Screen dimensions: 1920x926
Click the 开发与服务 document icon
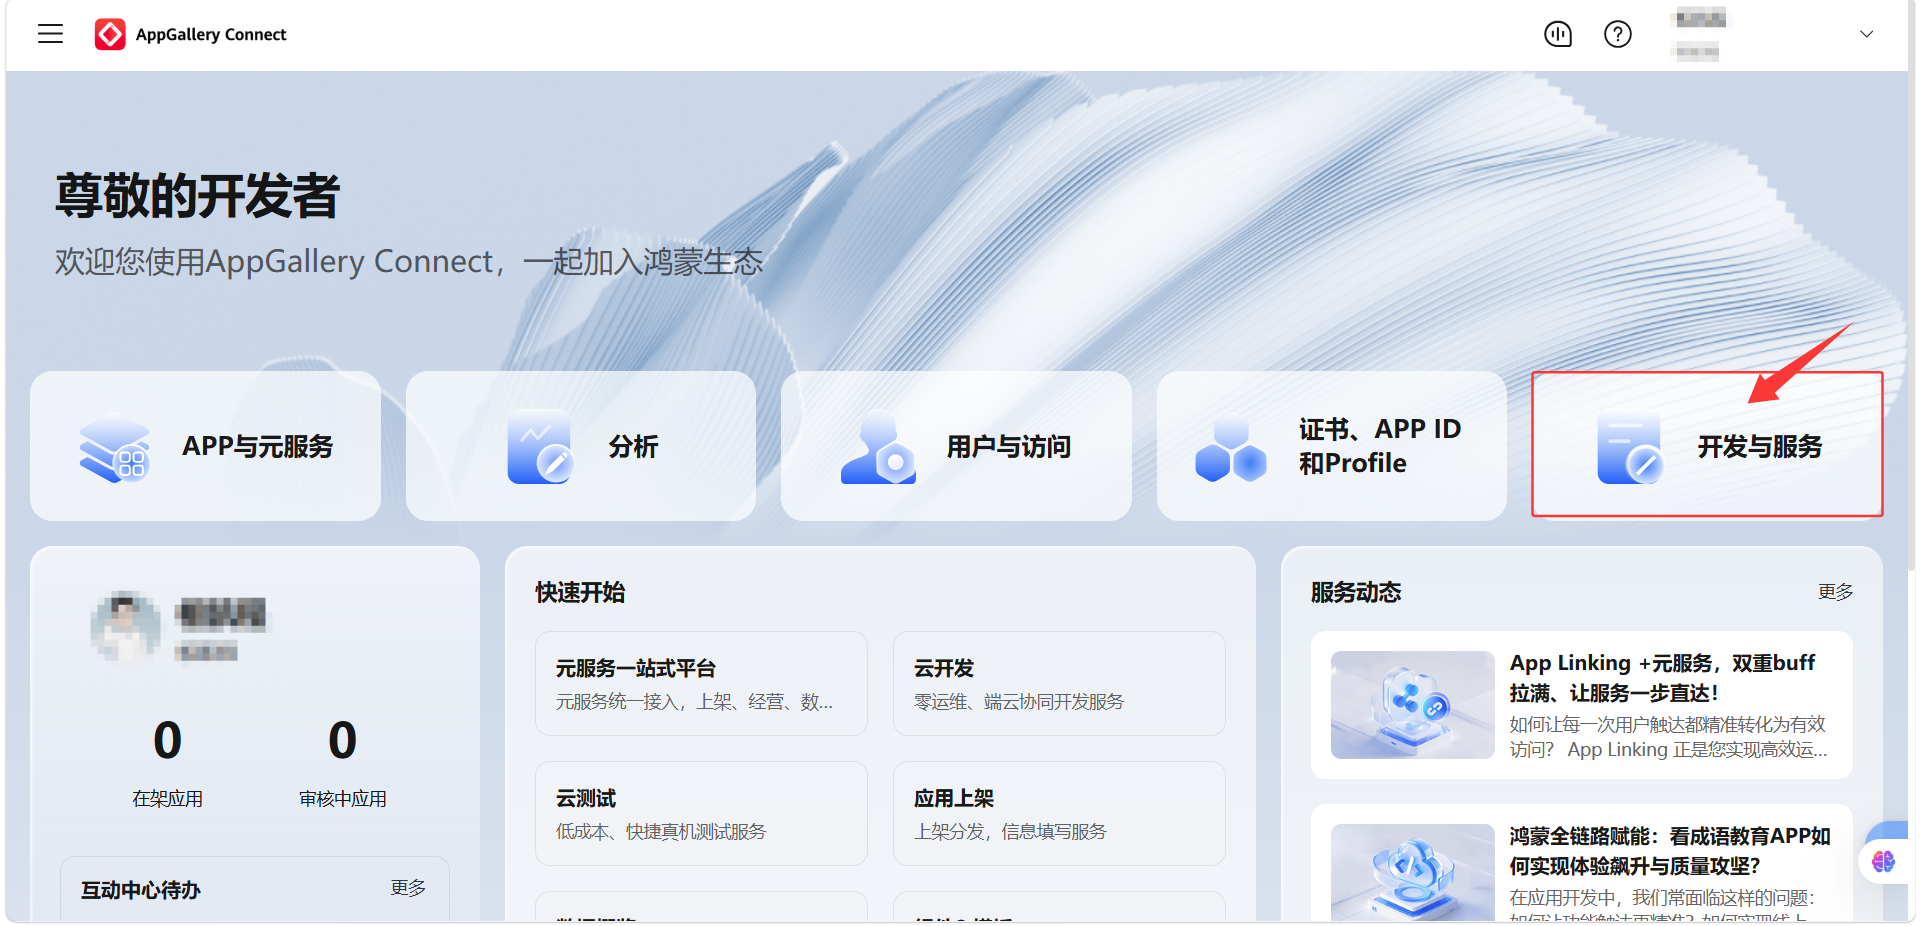tap(1630, 447)
